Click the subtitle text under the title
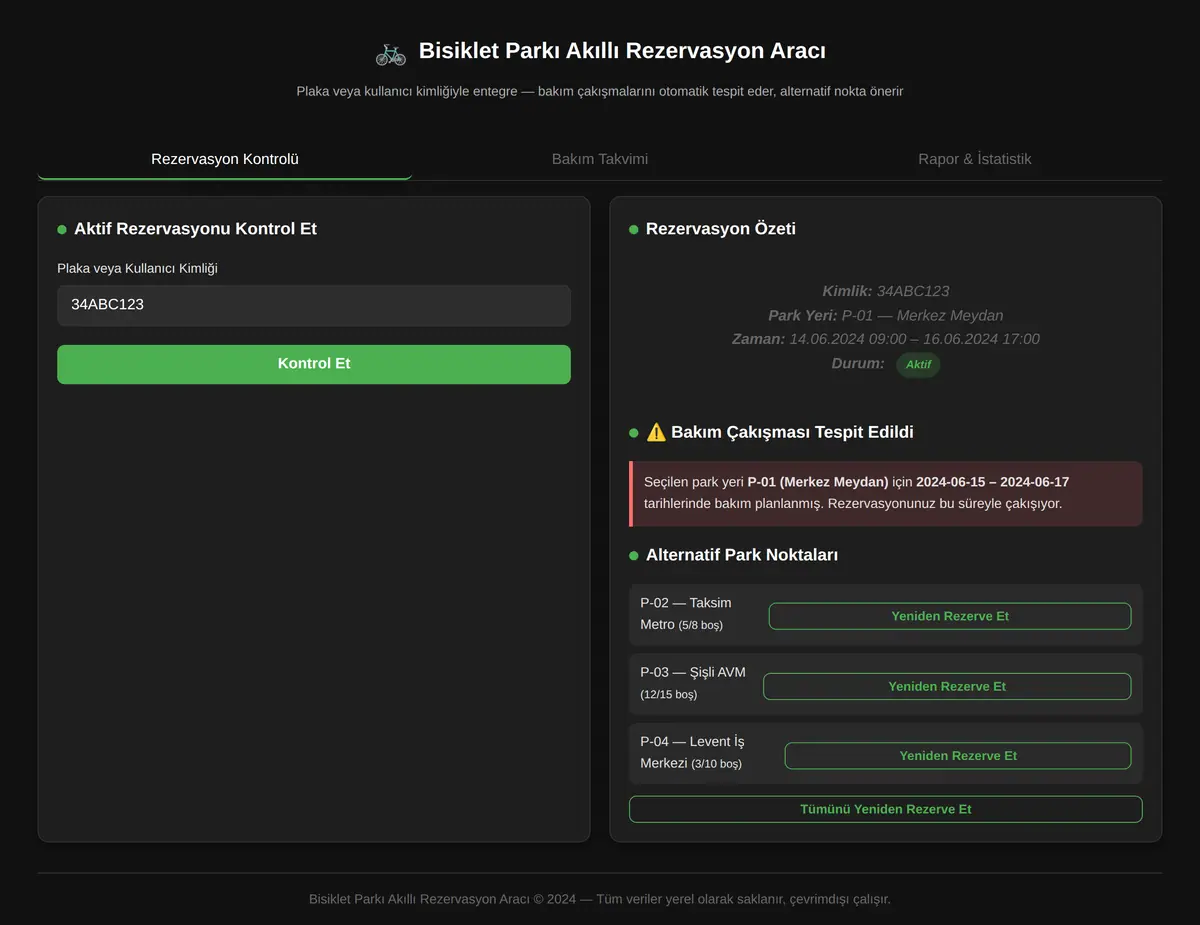This screenshot has height=925, width=1200. click(600, 91)
